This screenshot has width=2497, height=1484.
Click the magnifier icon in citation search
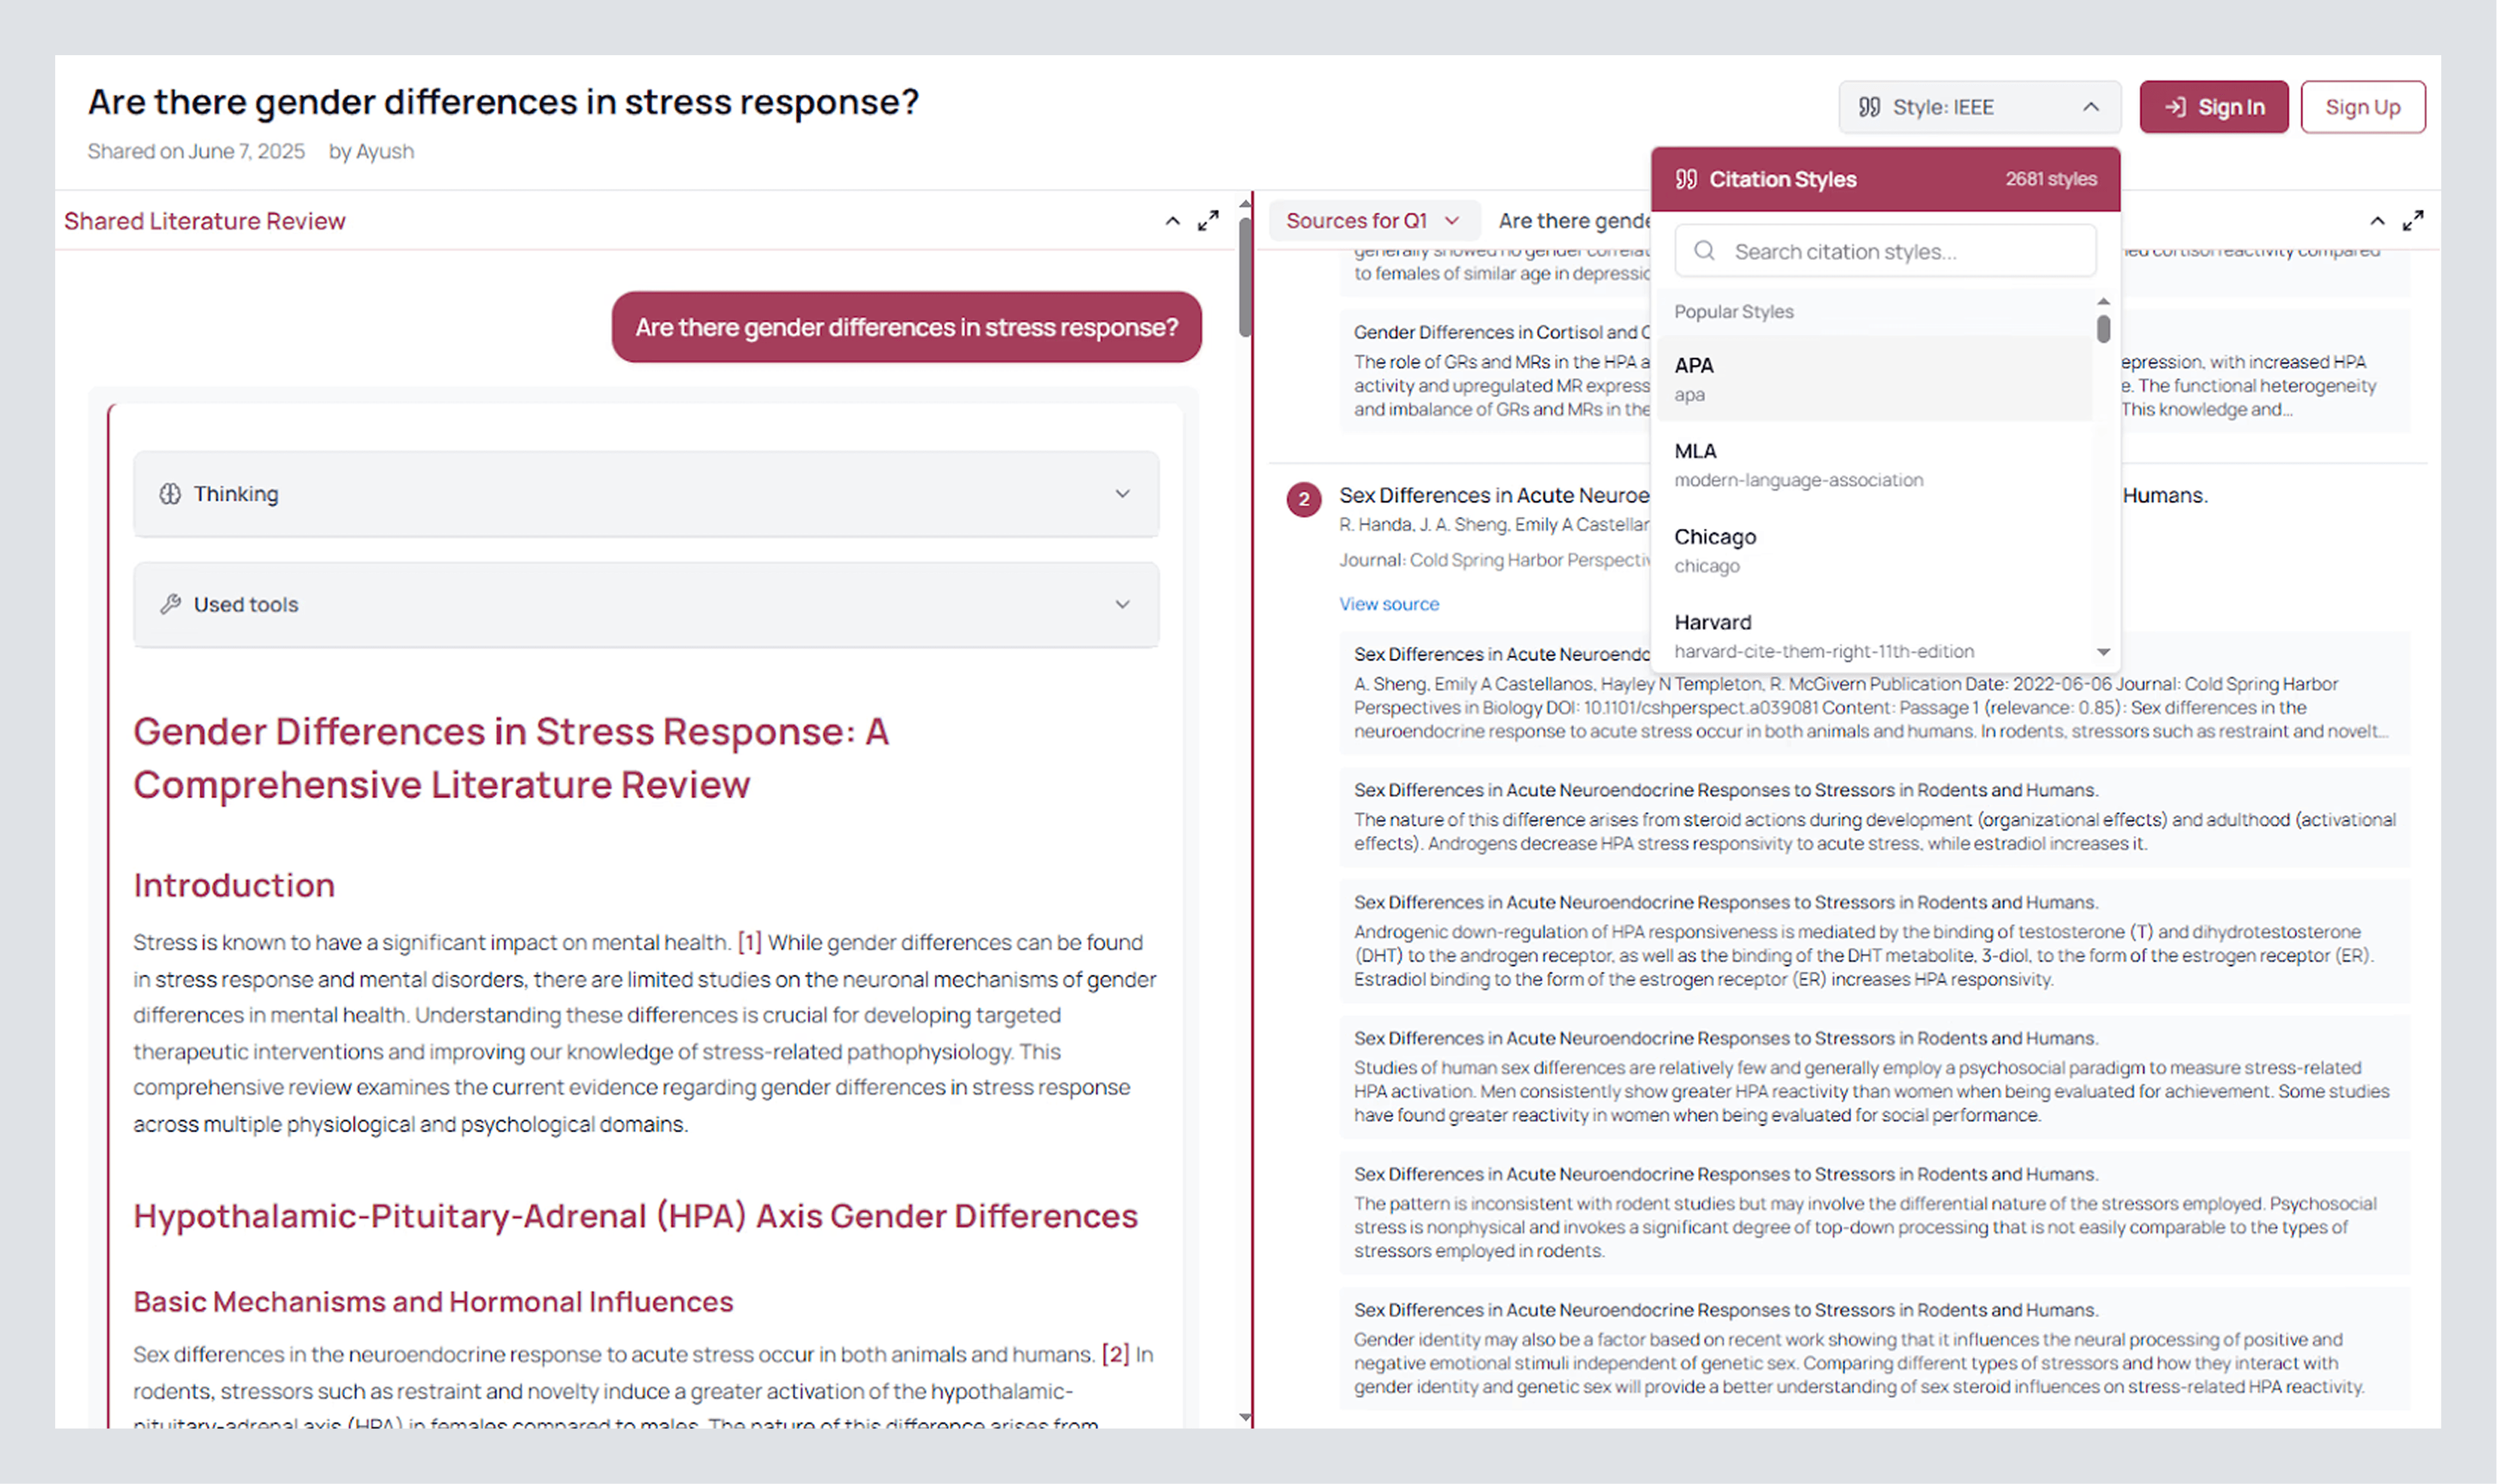(x=1704, y=251)
